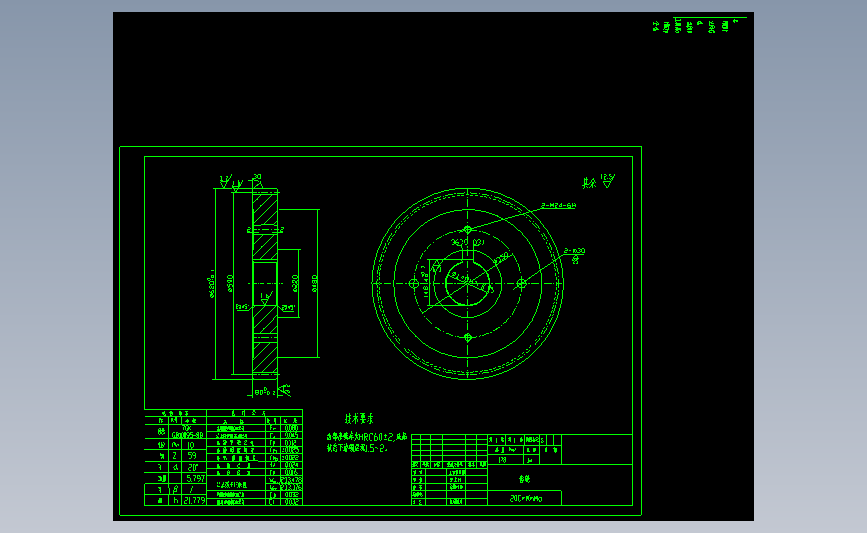Click the 2-M24-6H hole callout

coord(558,205)
